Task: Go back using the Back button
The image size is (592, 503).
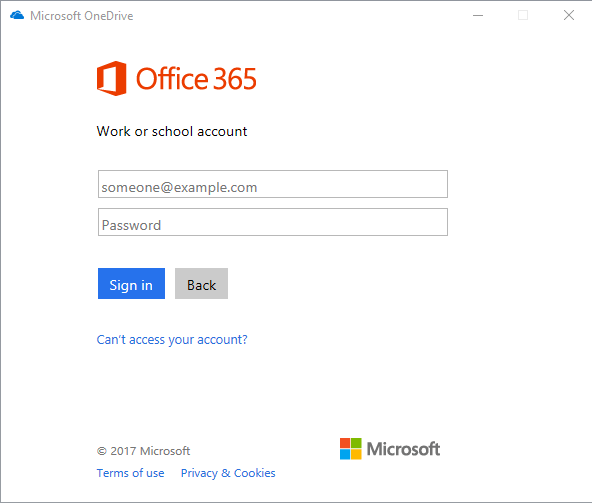Action: pos(201,284)
